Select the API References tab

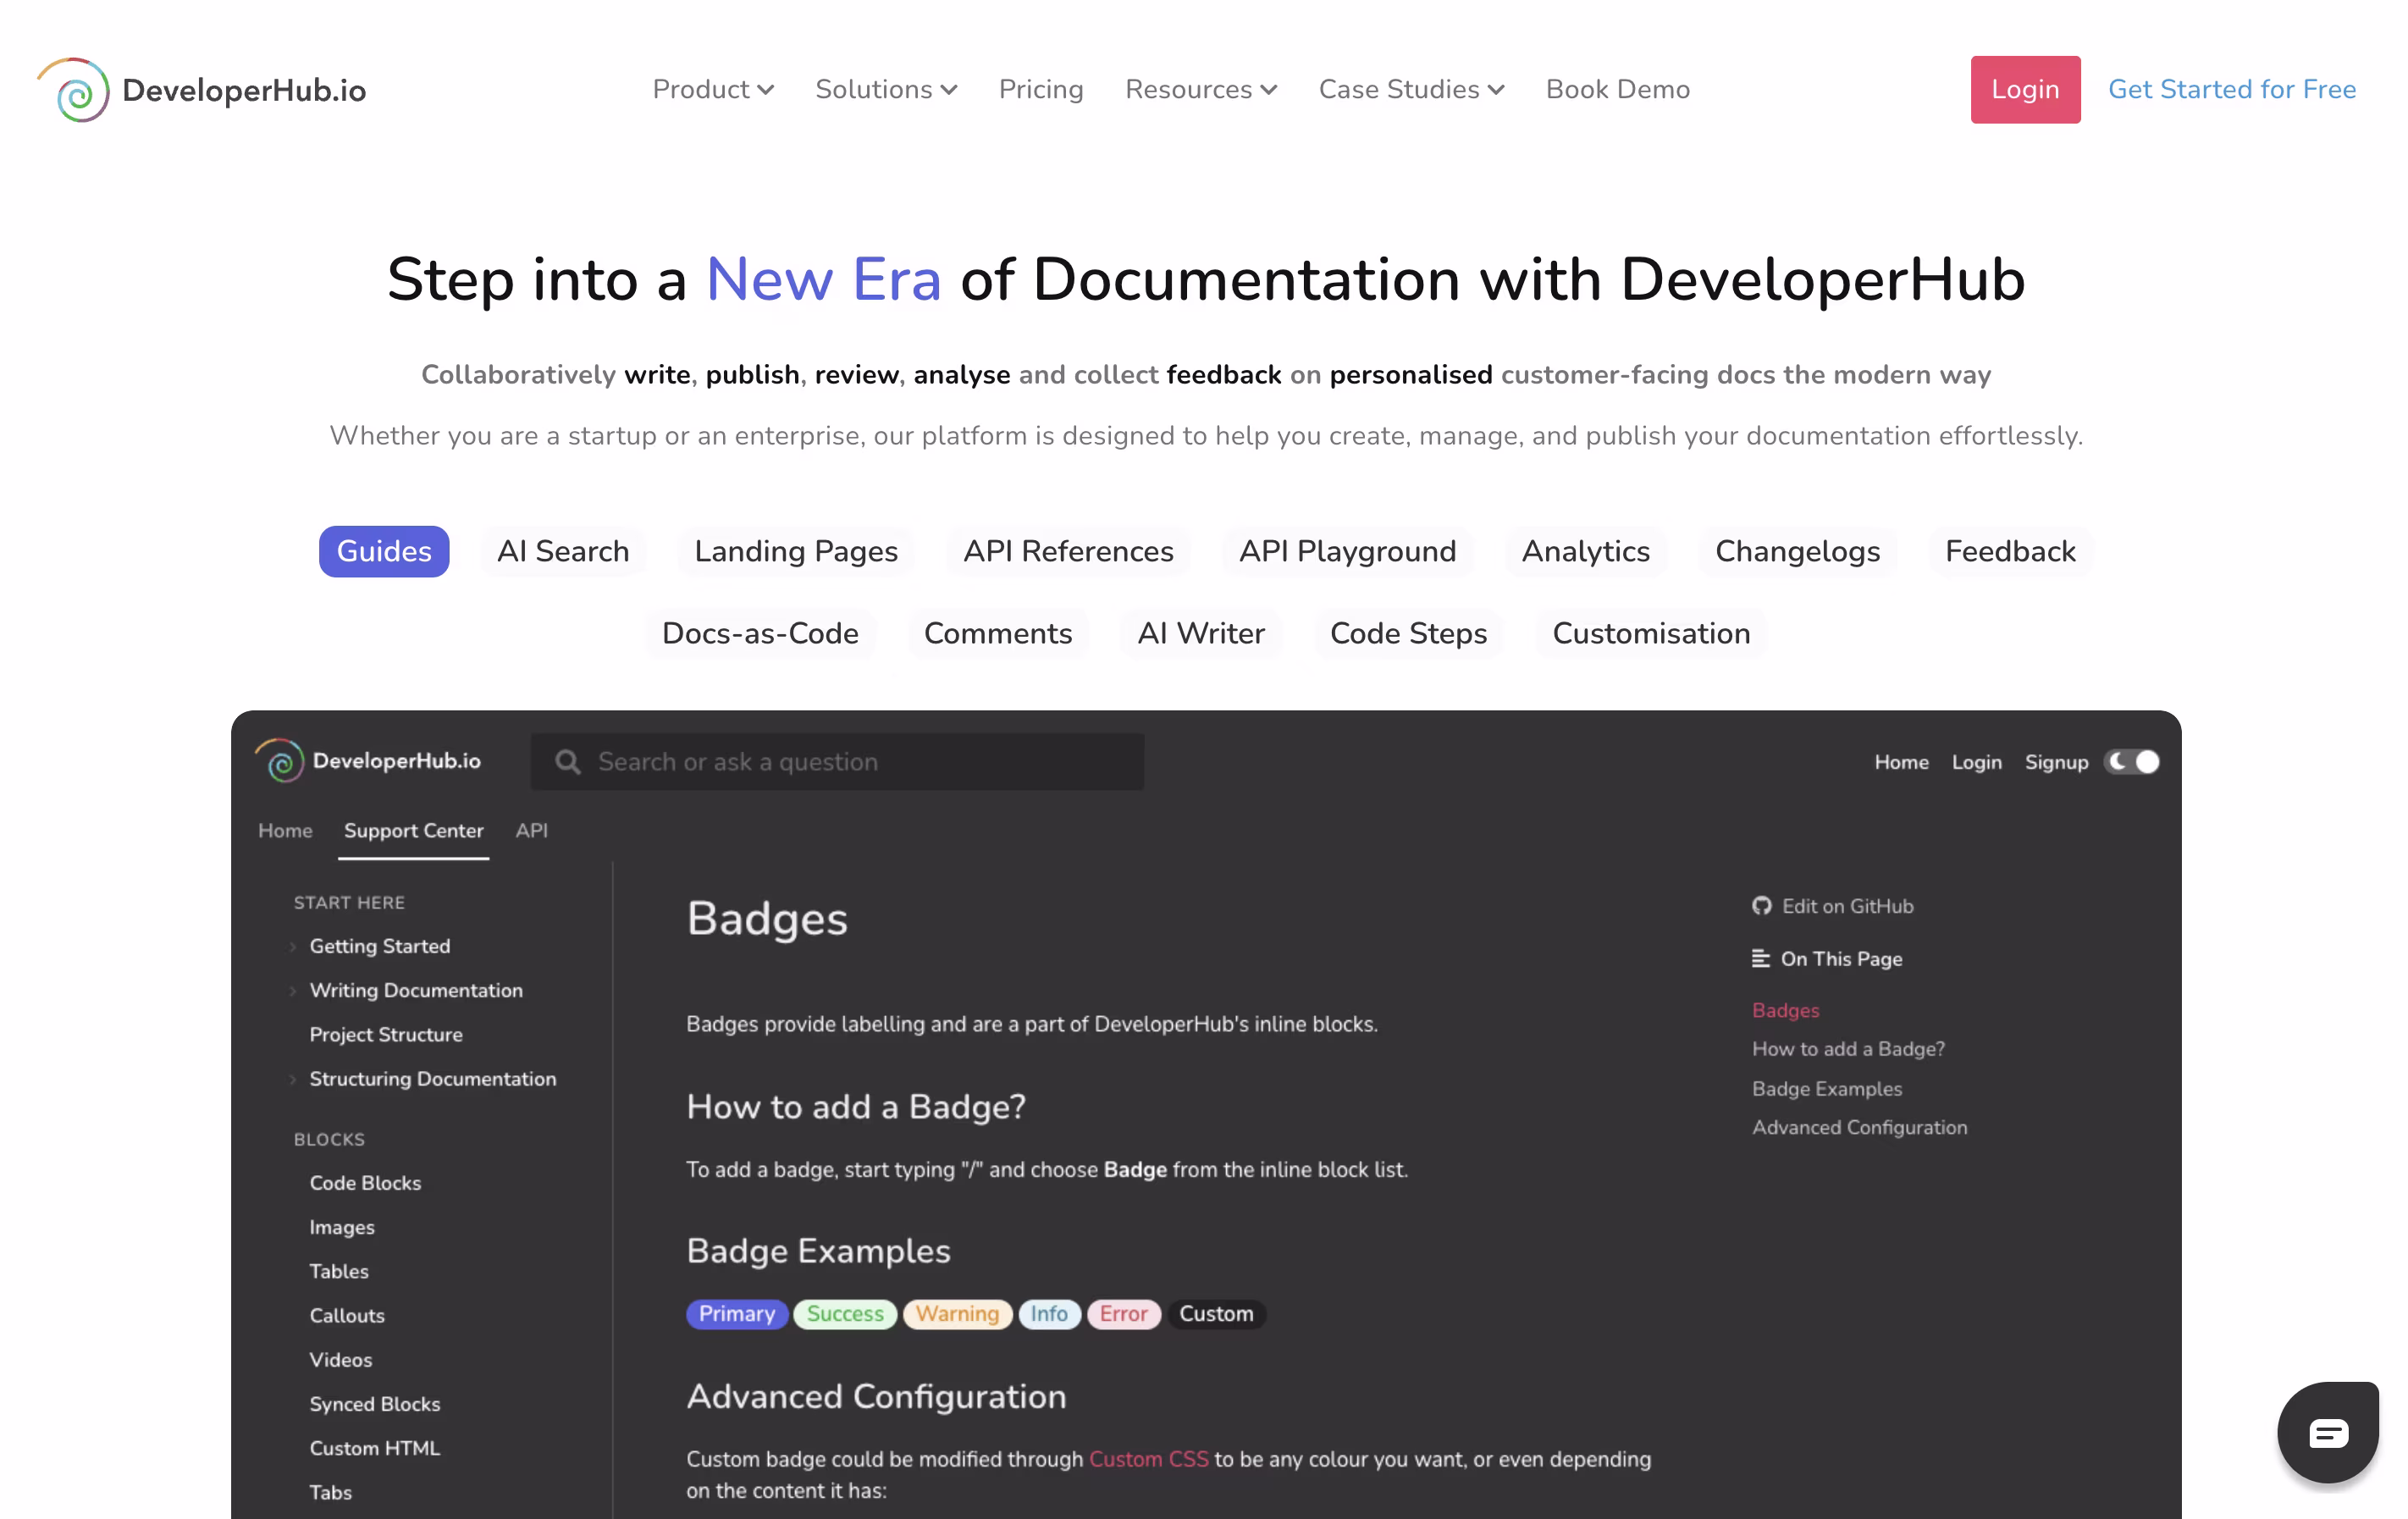pyautogui.click(x=1068, y=551)
